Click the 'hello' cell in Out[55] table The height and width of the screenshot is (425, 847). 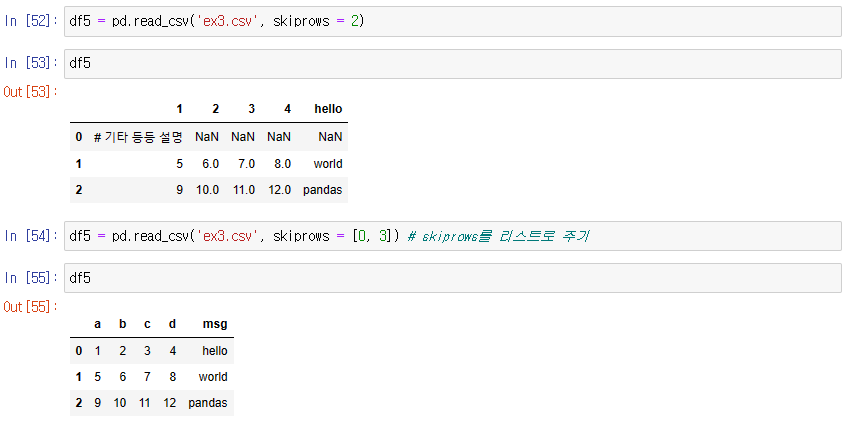[x=214, y=351]
